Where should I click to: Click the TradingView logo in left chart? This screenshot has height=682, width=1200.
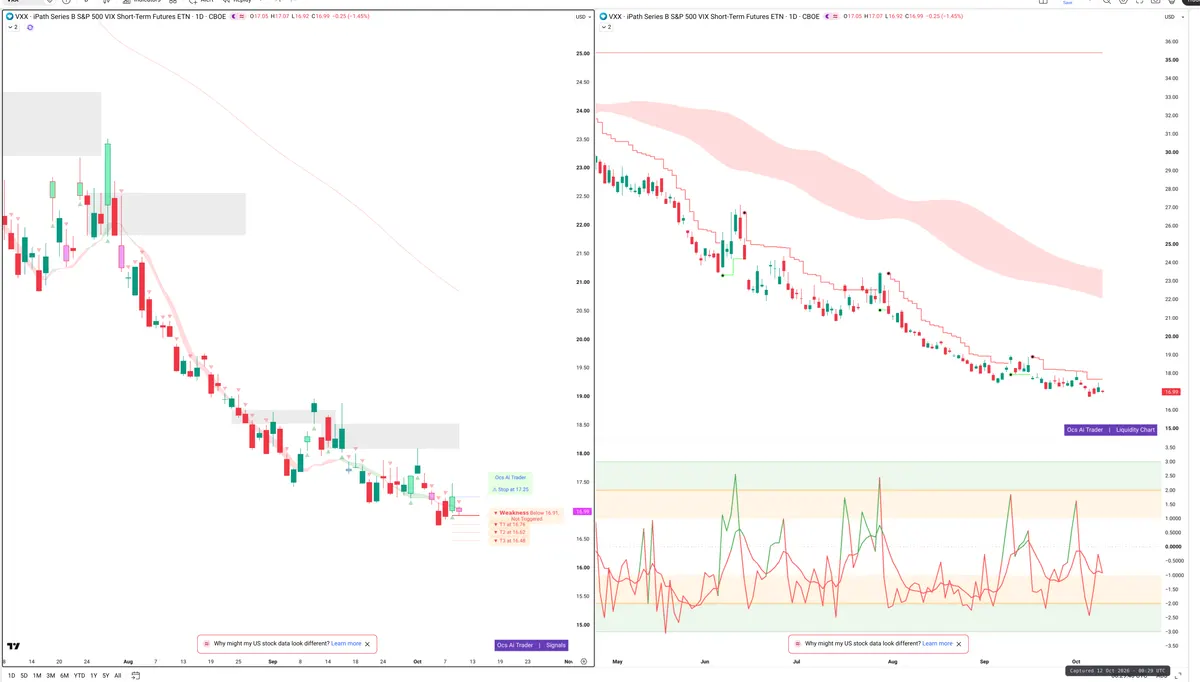(13, 647)
